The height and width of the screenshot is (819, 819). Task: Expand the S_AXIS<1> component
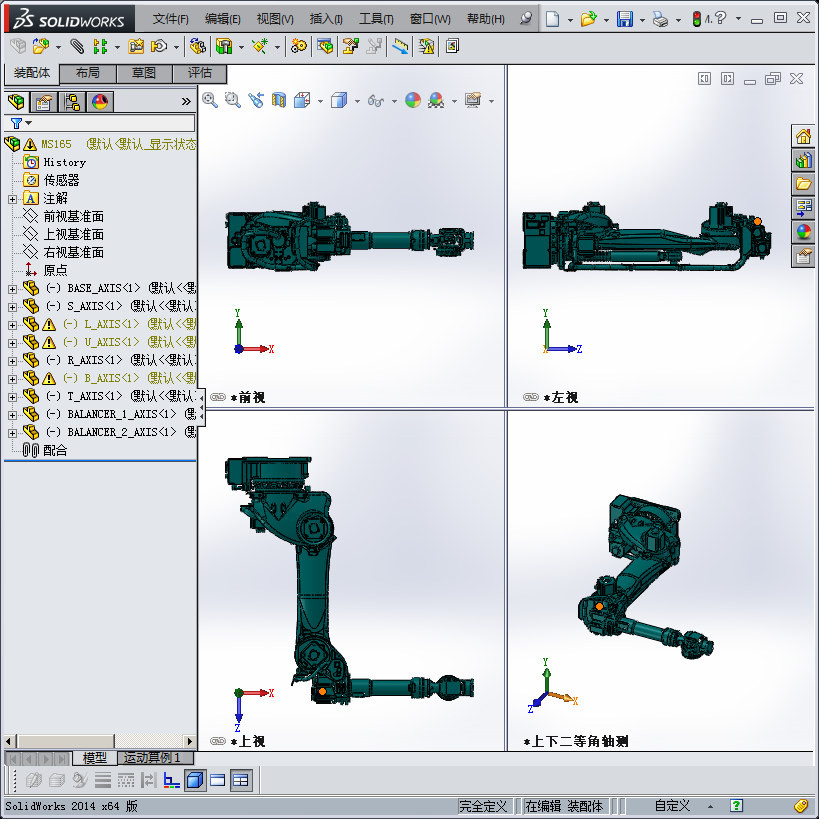(x=13, y=308)
